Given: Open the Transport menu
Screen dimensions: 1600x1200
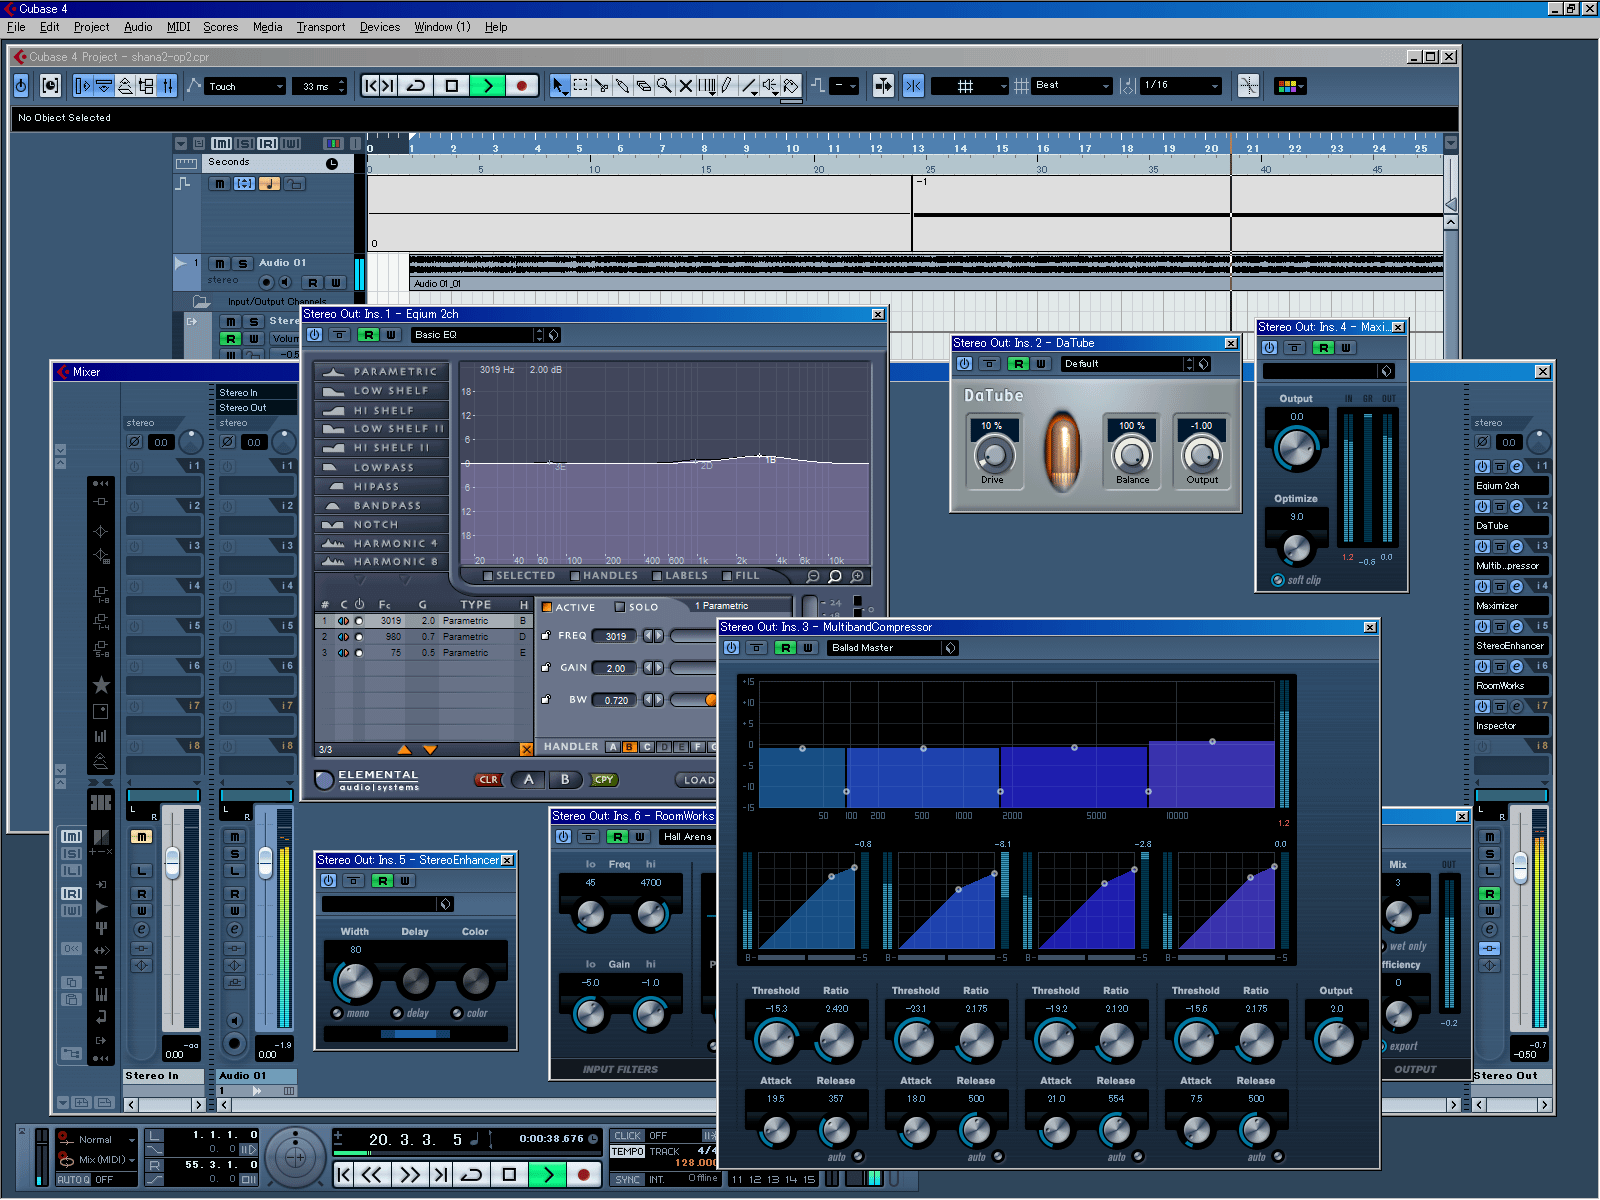Looking at the screenshot, I should [x=321, y=27].
